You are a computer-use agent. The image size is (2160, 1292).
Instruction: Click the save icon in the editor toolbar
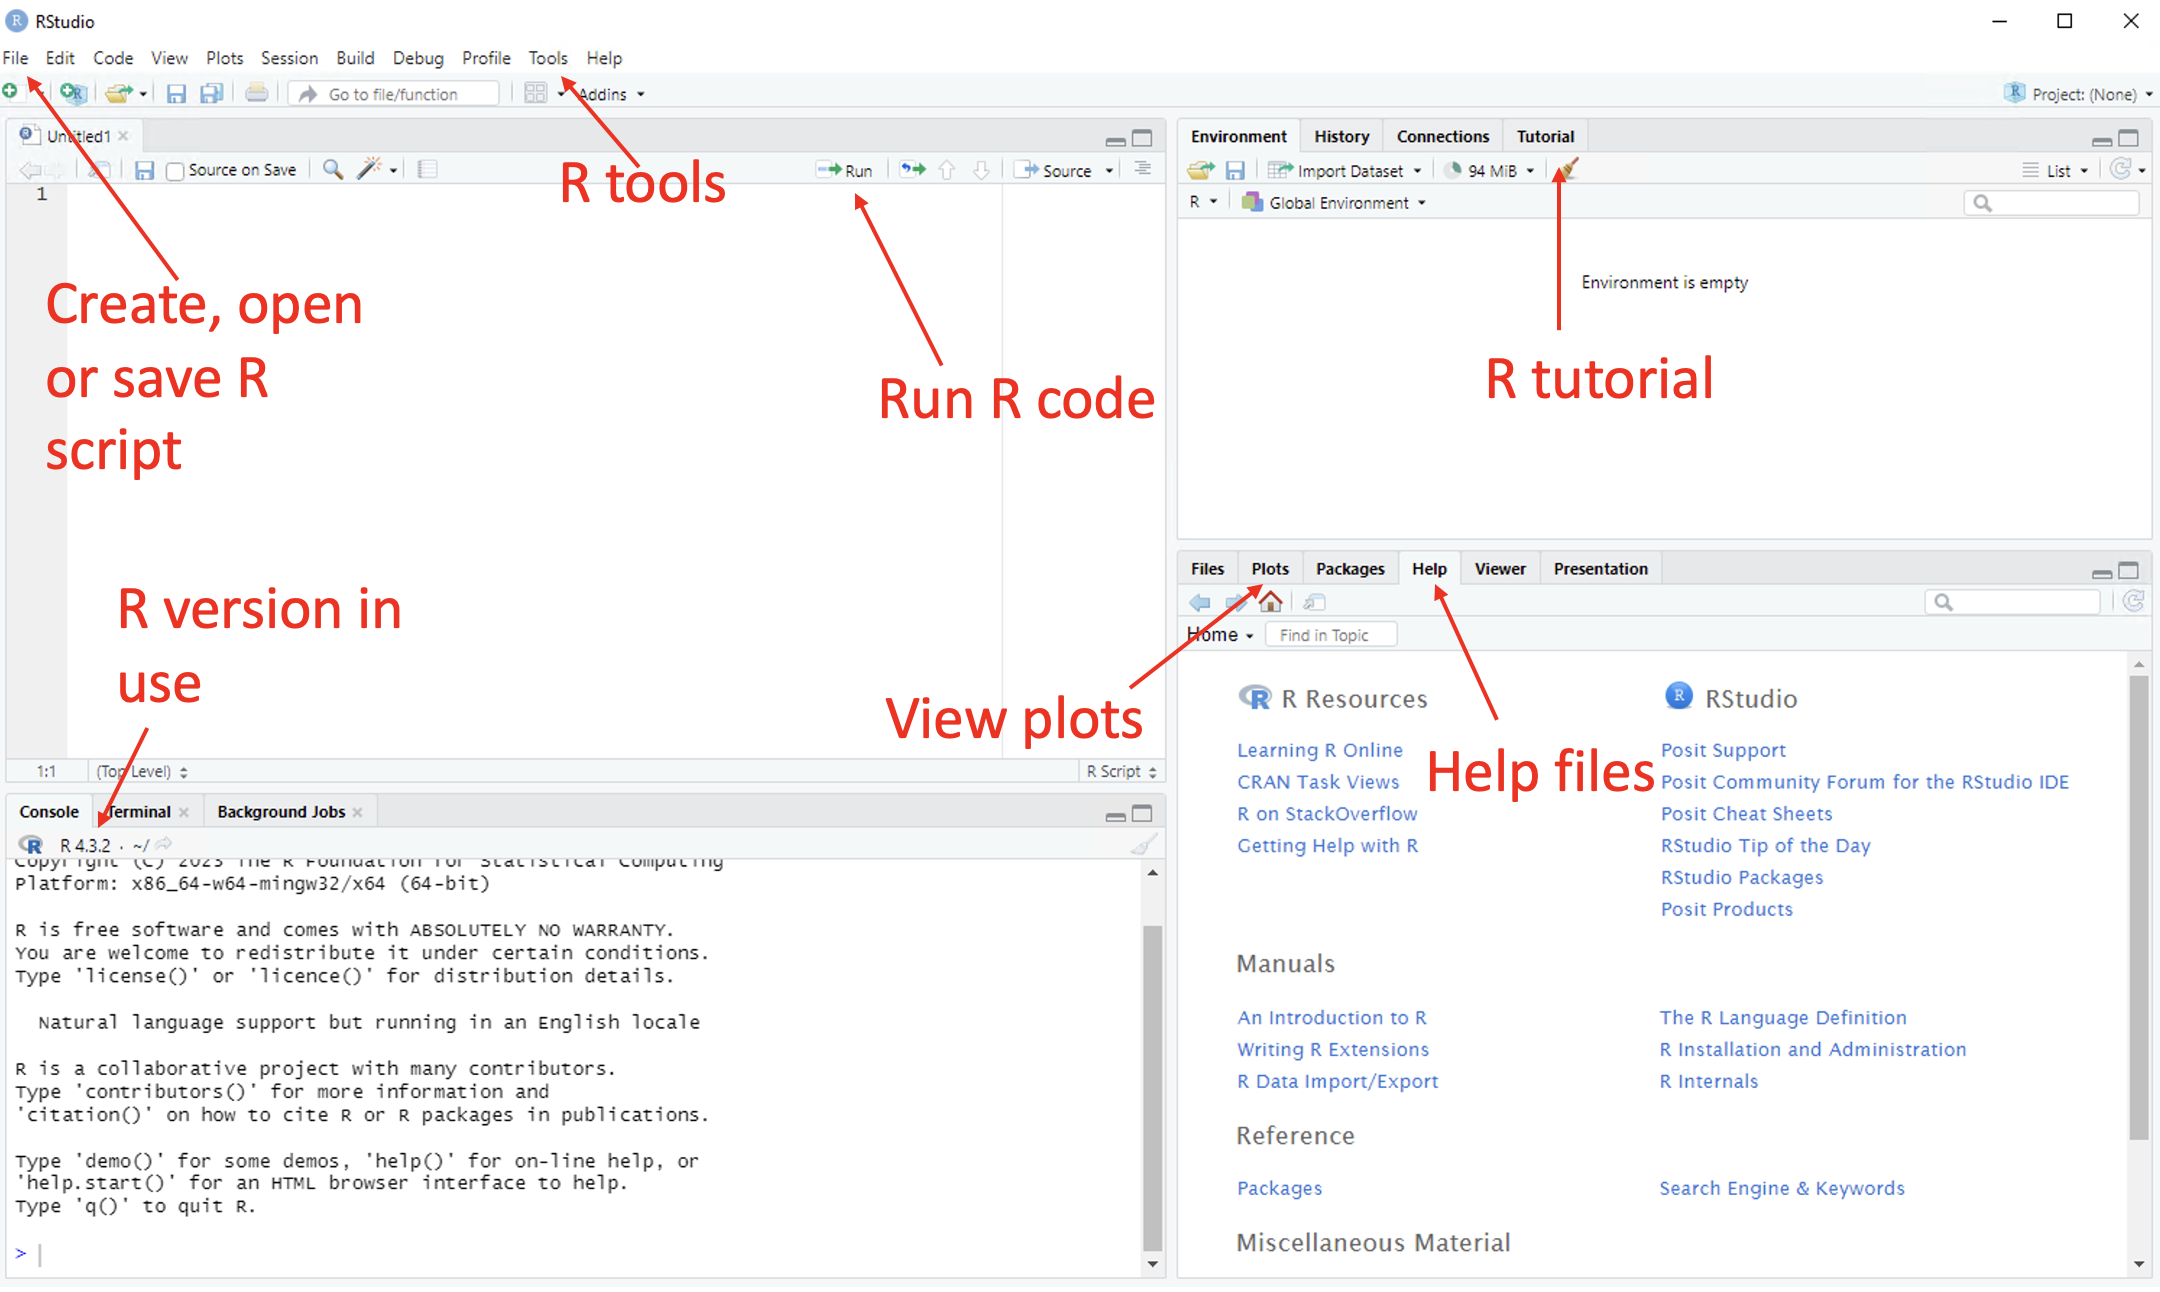145,170
